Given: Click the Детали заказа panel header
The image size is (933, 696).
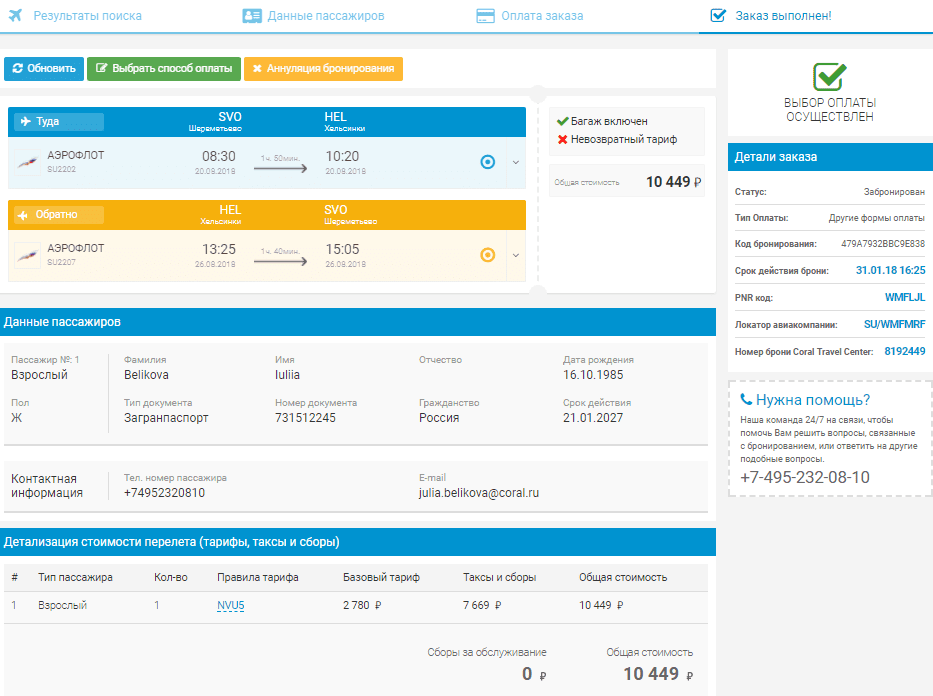Looking at the screenshot, I should point(830,157).
